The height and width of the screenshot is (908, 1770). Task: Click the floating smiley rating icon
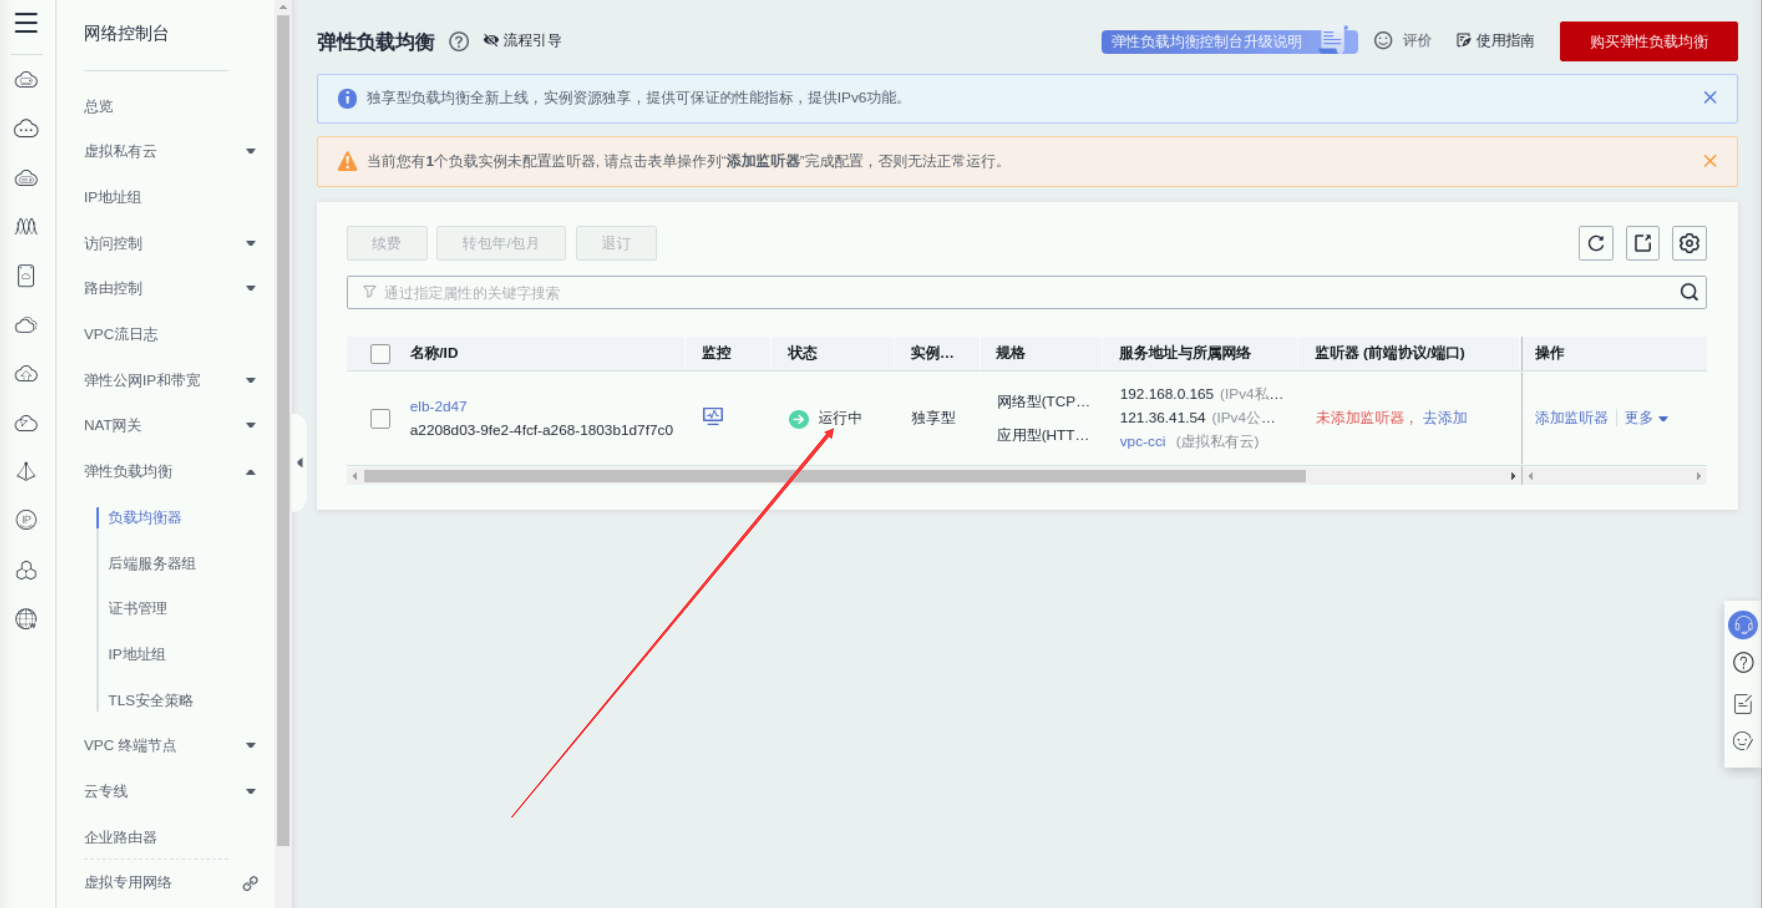tap(1743, 741)
